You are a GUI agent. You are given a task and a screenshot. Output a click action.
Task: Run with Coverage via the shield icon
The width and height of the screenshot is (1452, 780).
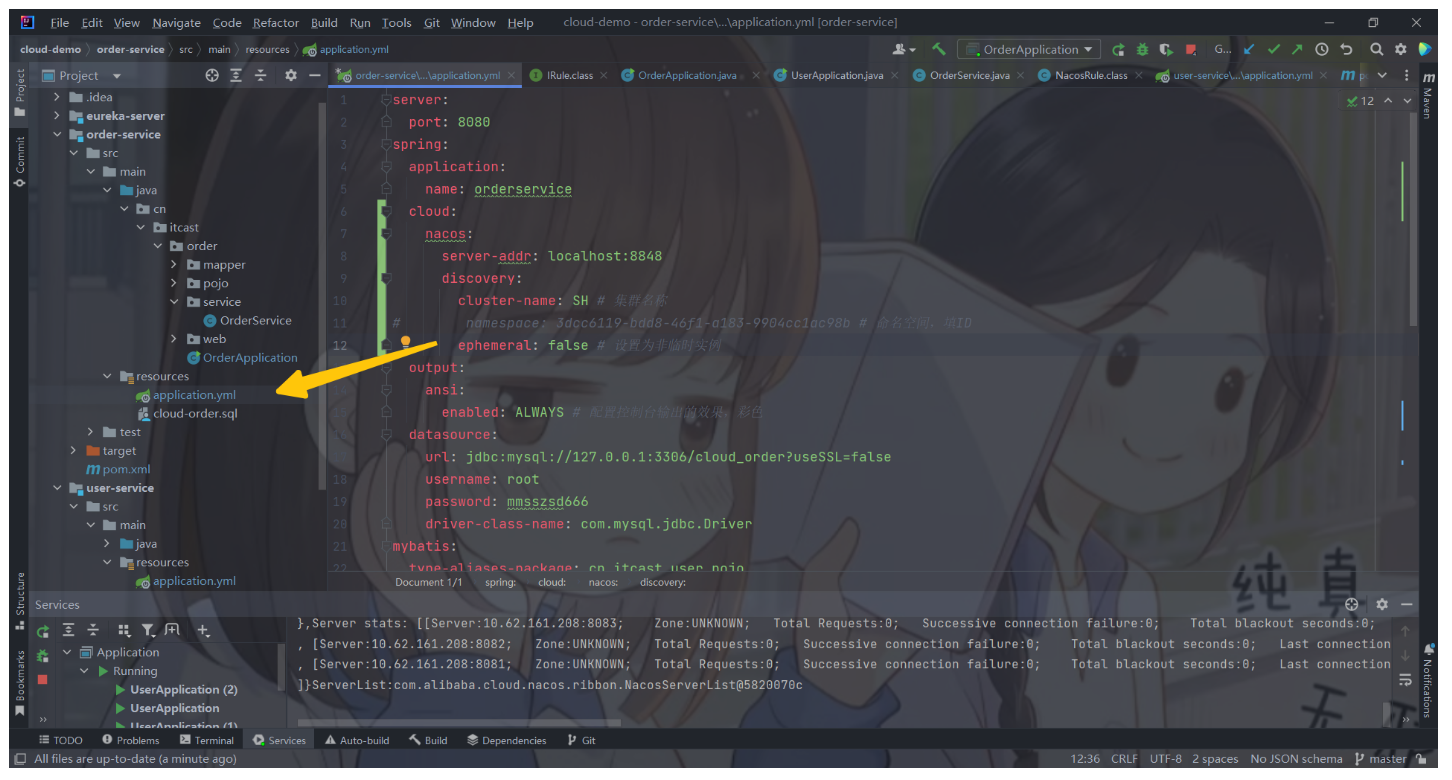coord(1166,49)
